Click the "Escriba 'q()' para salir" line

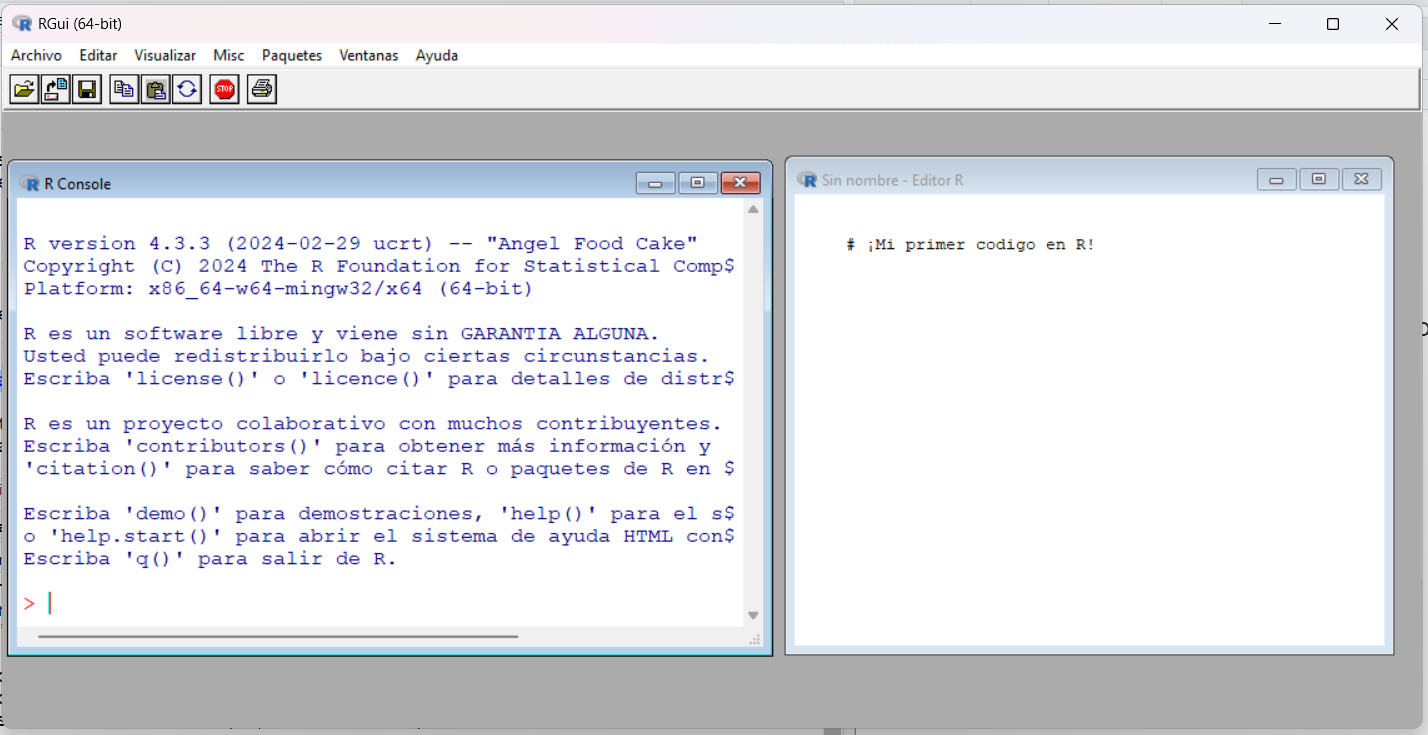click(x=210, y=559)
